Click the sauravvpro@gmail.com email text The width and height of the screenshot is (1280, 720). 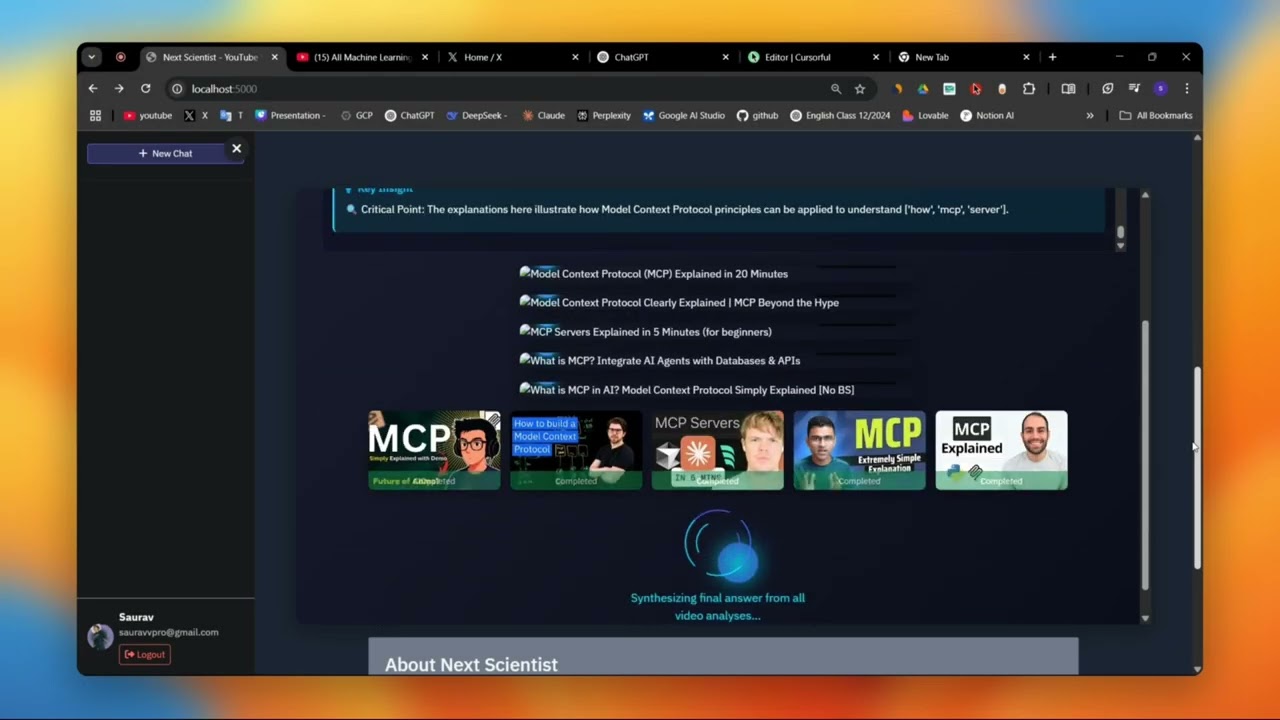(x=169, y=632)
